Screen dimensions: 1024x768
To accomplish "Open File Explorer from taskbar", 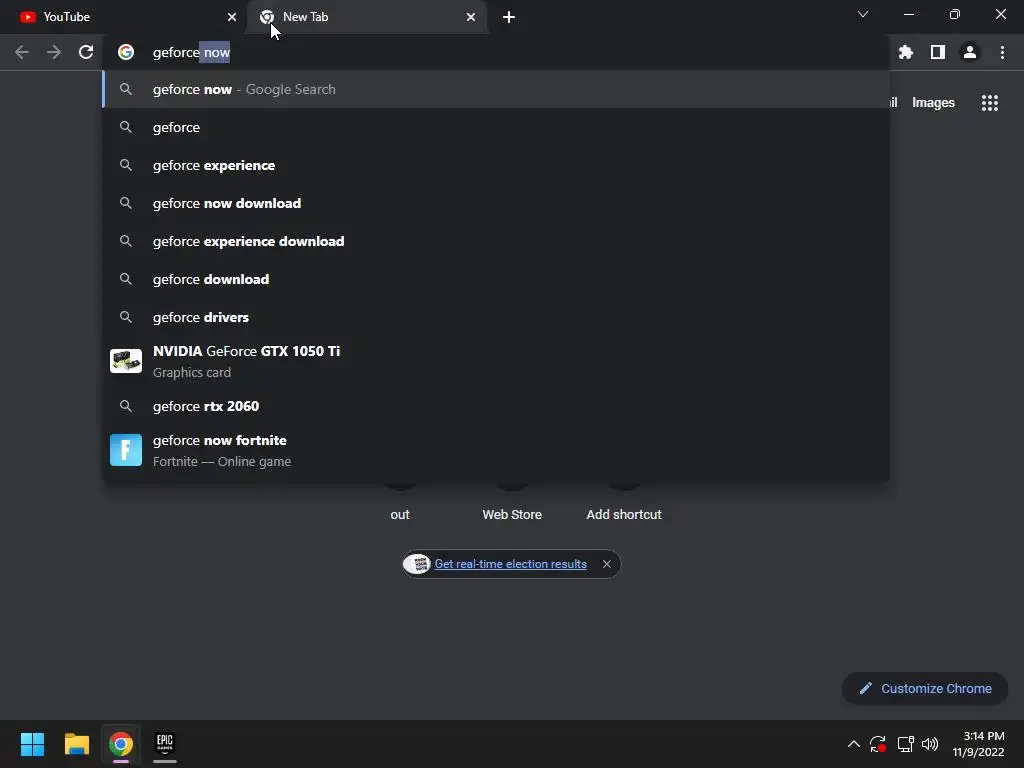I will 76,744.
